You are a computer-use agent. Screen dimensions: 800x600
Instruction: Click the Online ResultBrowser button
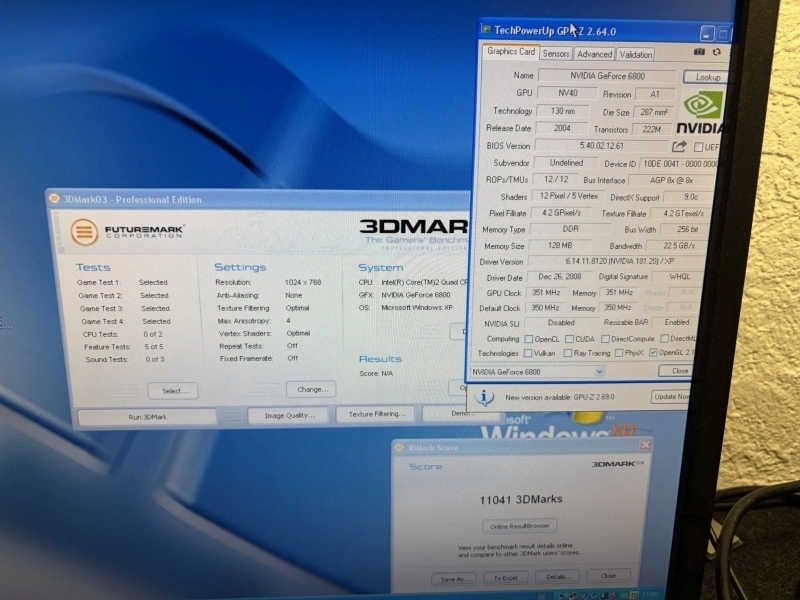click(x=519, y=526)
